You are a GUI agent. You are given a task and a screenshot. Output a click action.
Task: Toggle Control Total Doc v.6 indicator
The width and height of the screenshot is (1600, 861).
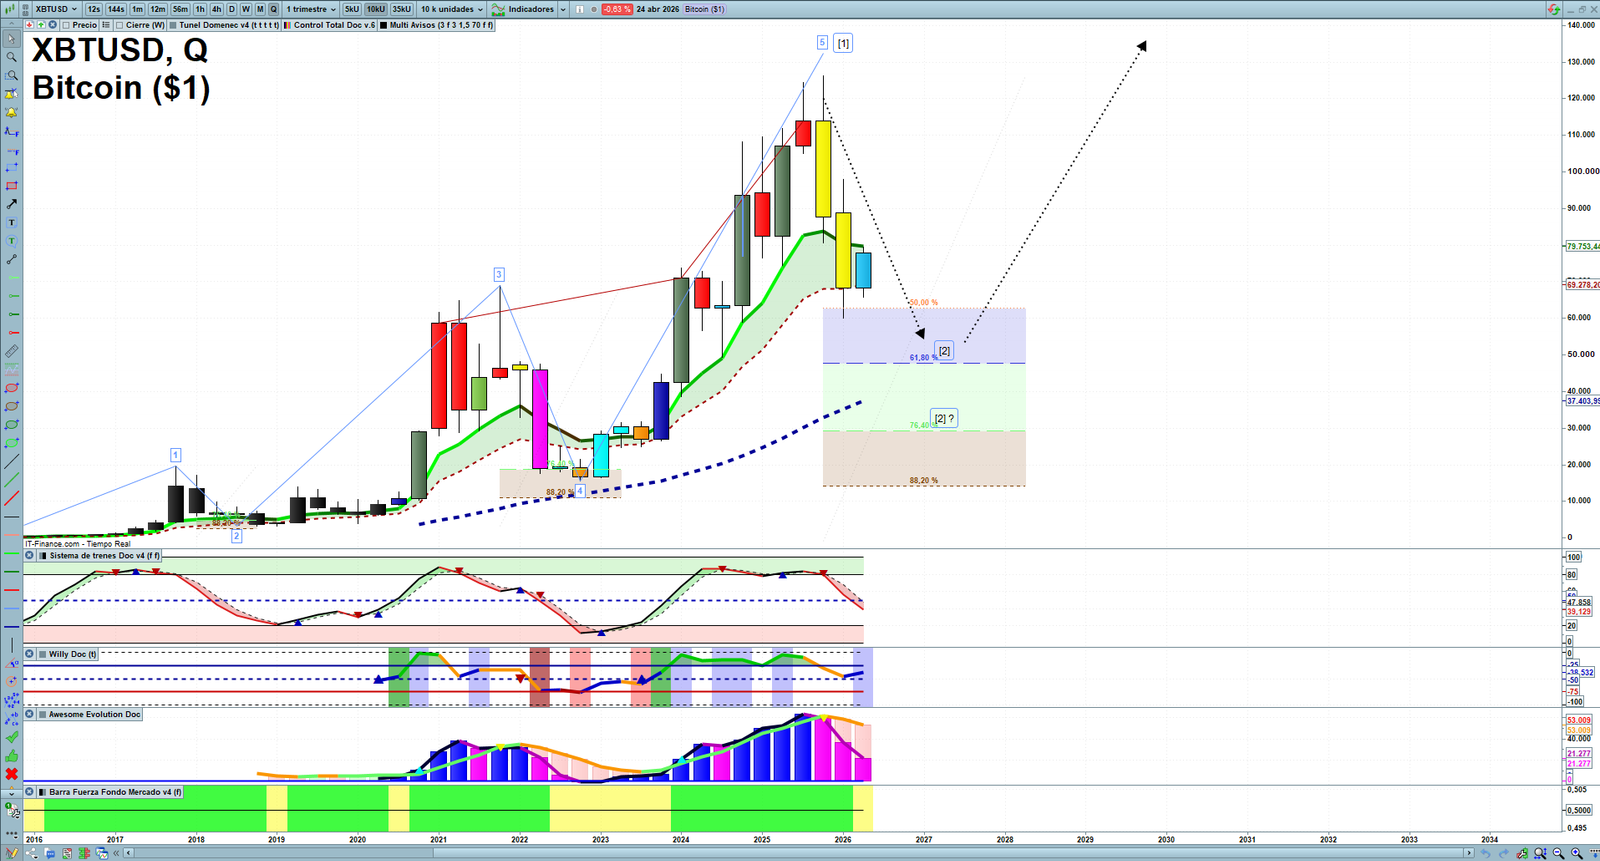[288, 25]
